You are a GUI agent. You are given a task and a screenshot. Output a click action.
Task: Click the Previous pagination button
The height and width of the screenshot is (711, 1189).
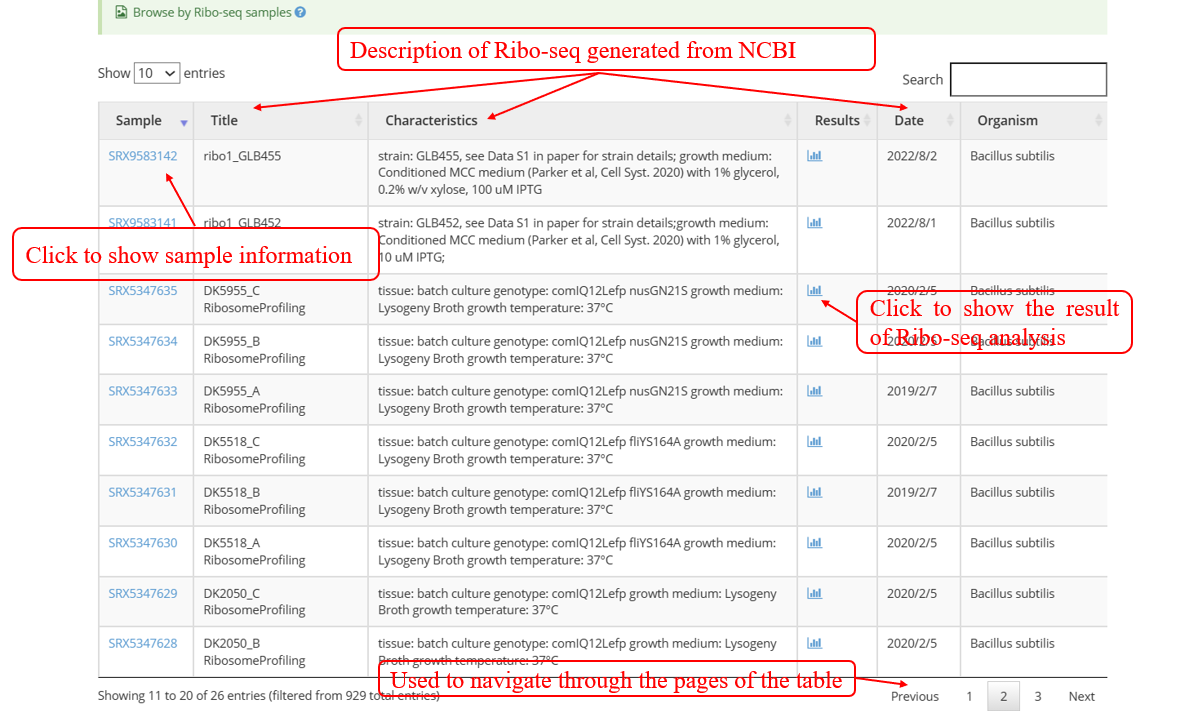914,696
